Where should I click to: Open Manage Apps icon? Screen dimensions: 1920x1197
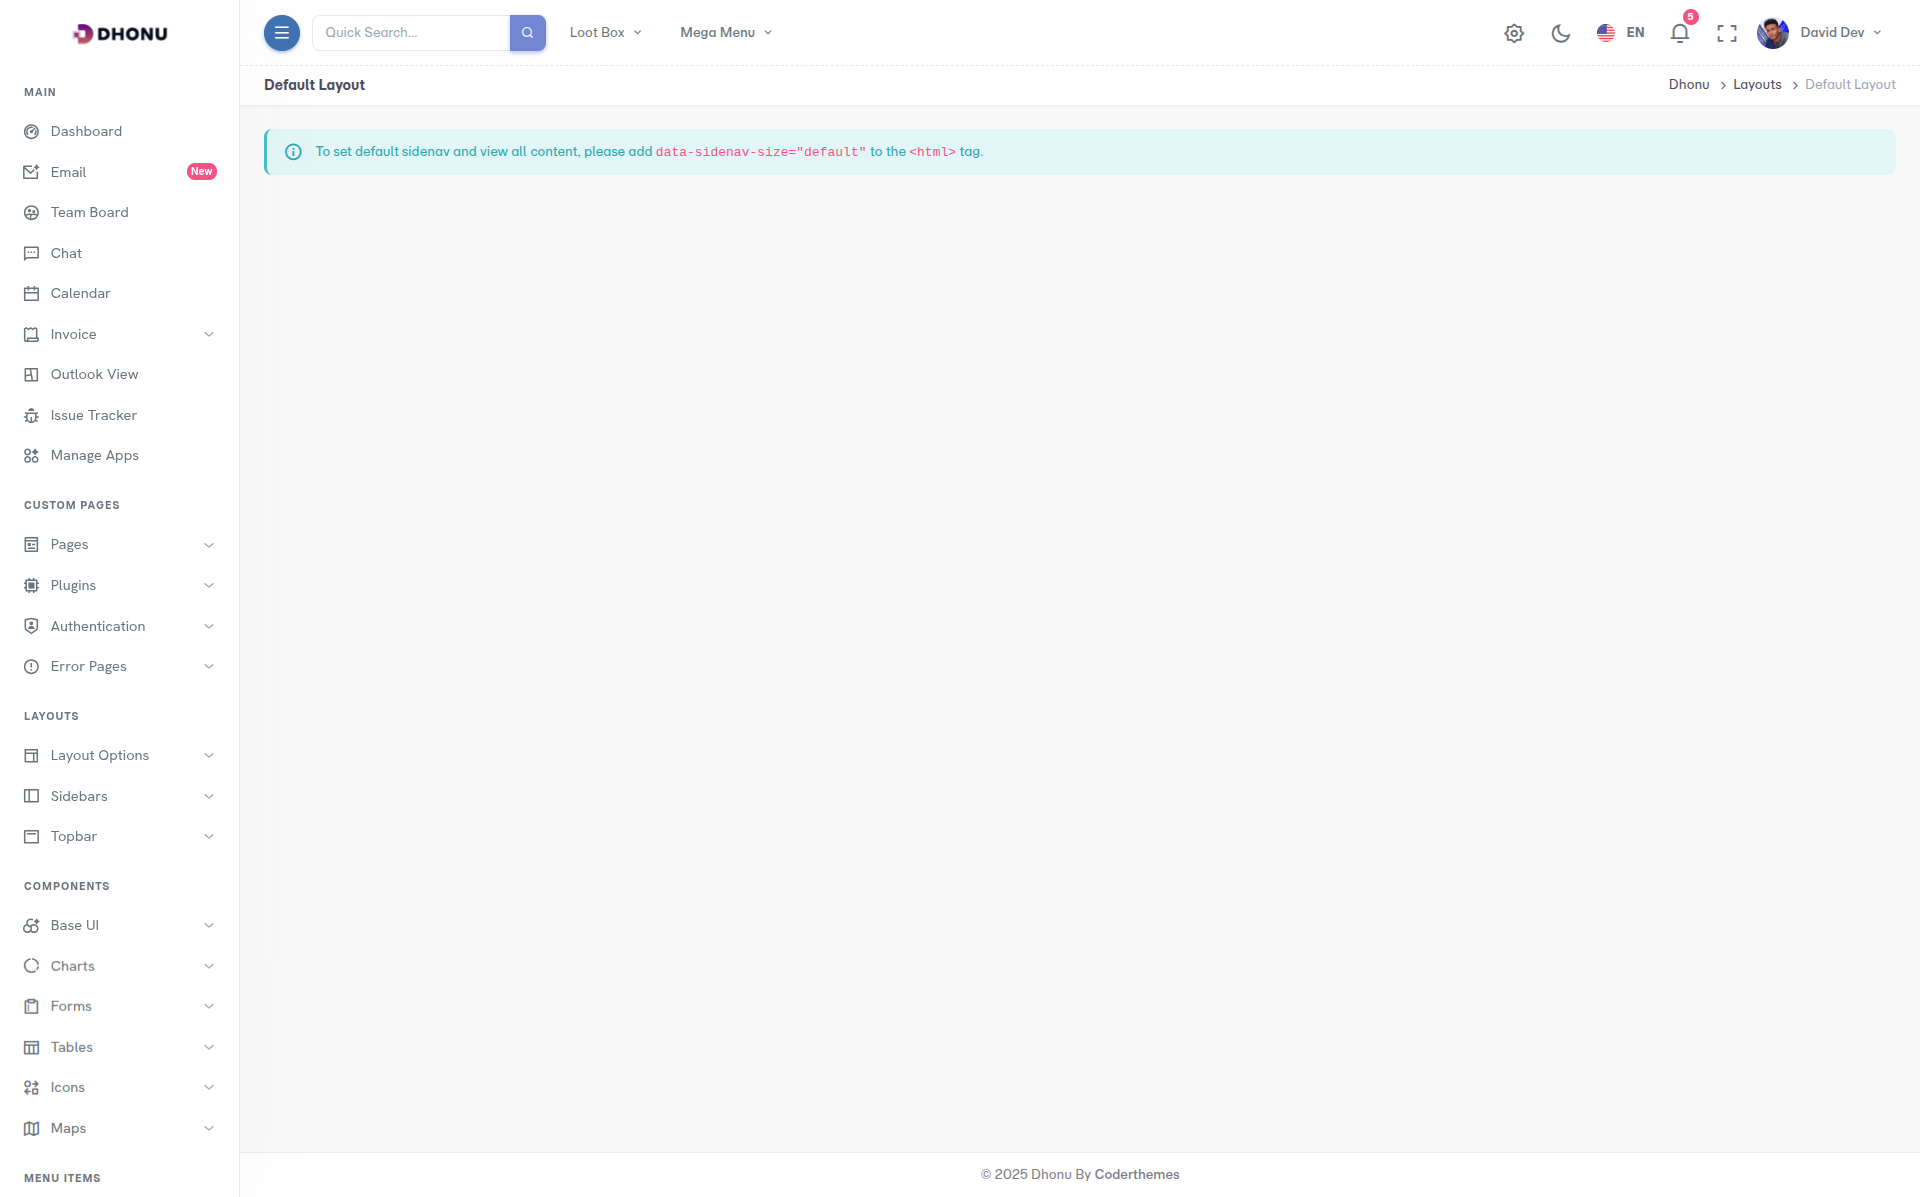[x=31, y=455]
